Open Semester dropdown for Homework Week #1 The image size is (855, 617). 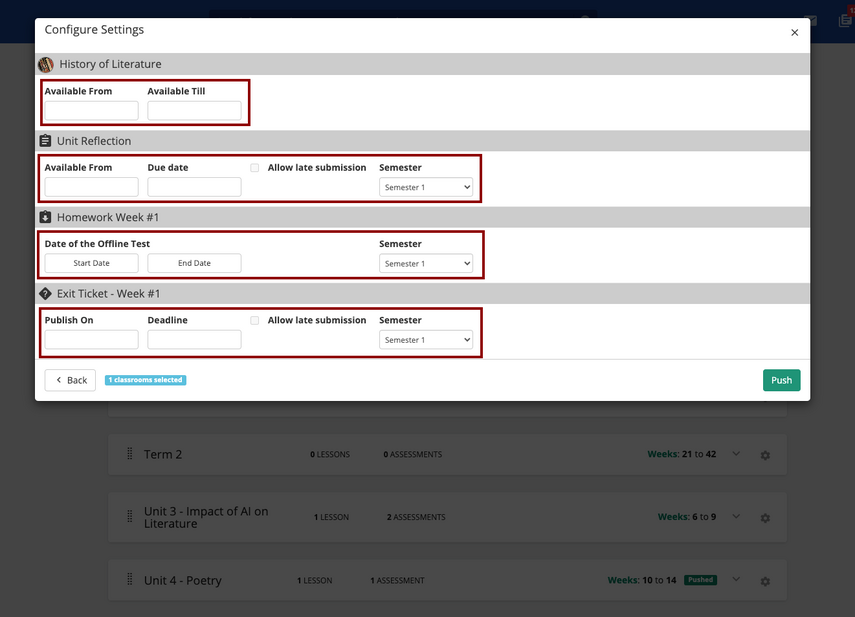click(x=426, y=264)
